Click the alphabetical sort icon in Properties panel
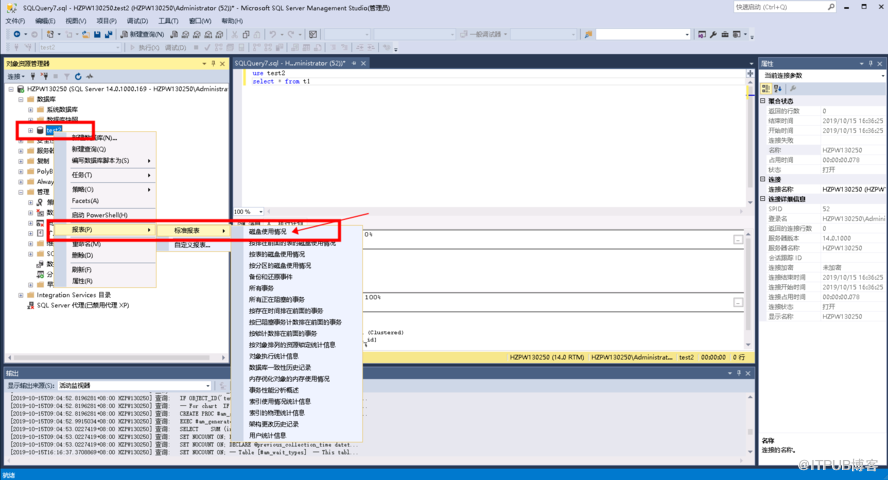 click(x=777, y=88)
